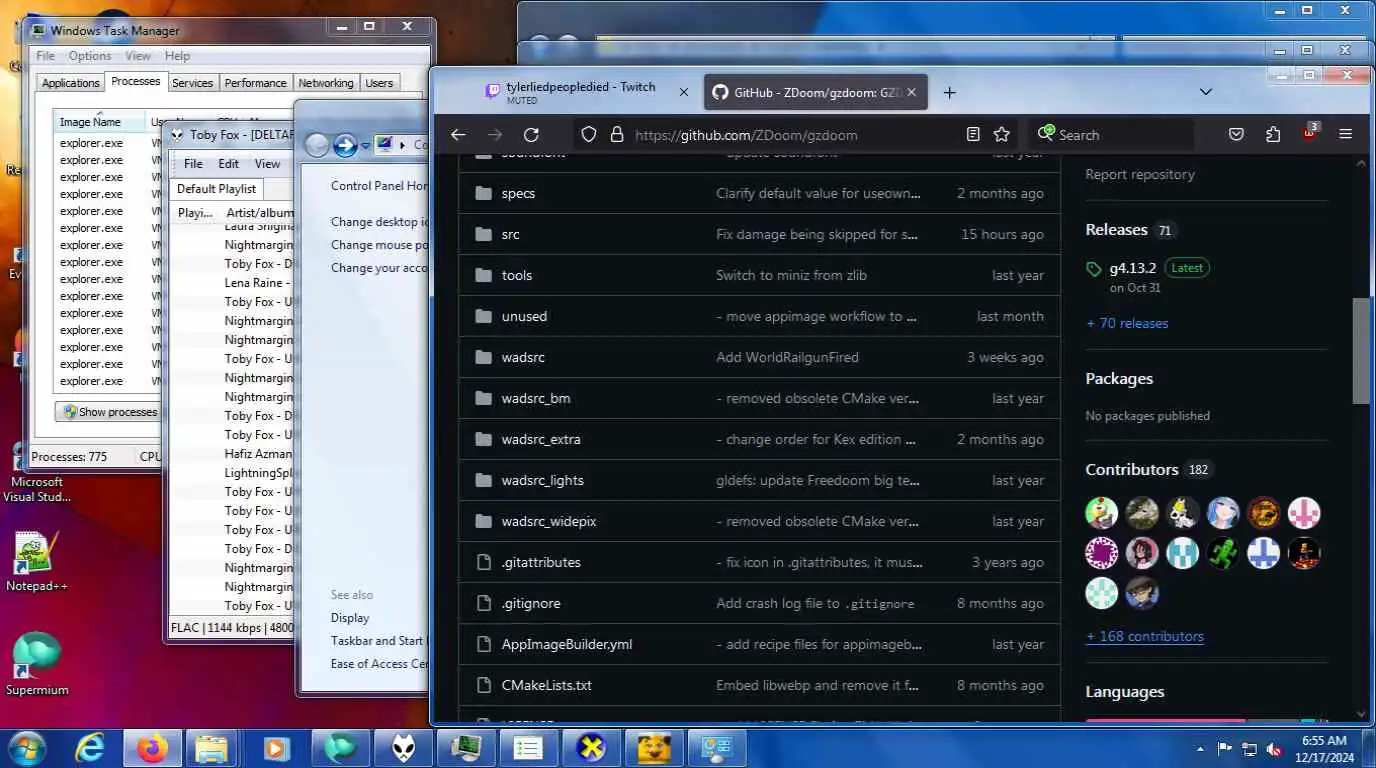This screenshot has width=1376, height=768.
Task: Click the site padlock icon
Action: click(x=616, y=135)
